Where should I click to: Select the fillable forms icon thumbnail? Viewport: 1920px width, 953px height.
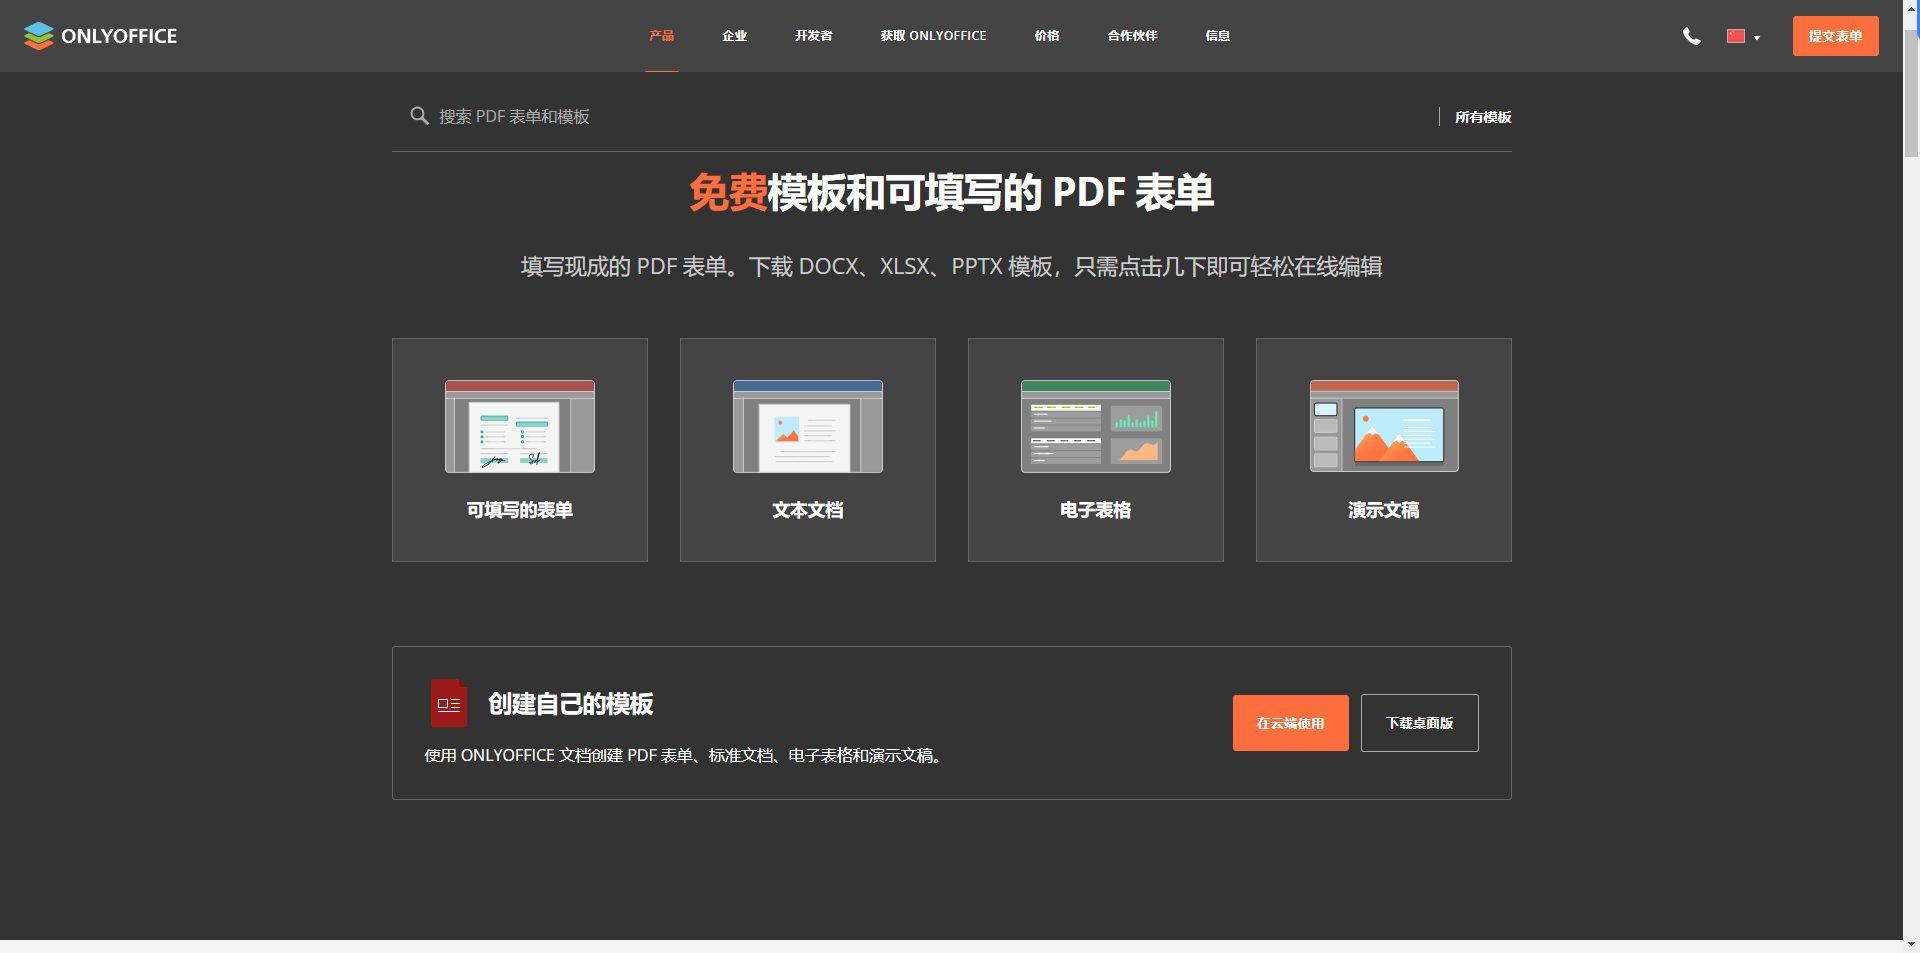(x=519, y=426)
